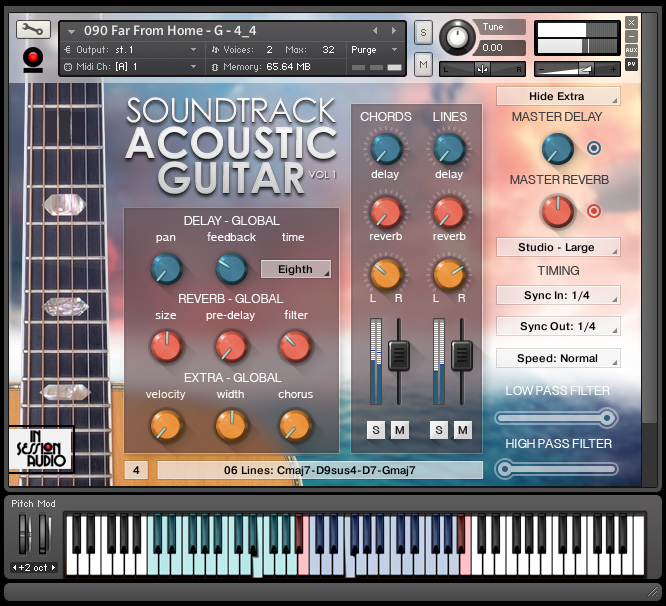This screenshot has width=666, height=606.
Task: Solo the instrument with header S button
Action: click(x=423, y=33)
